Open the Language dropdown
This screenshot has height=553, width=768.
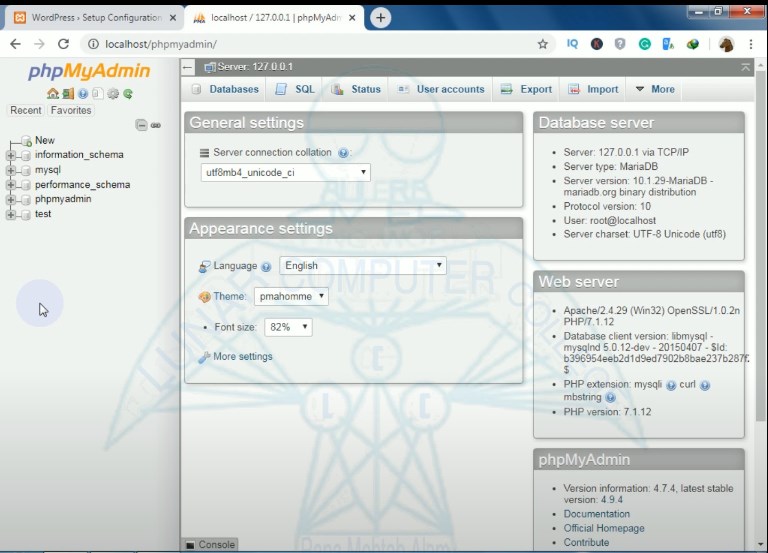click(362, 265)
